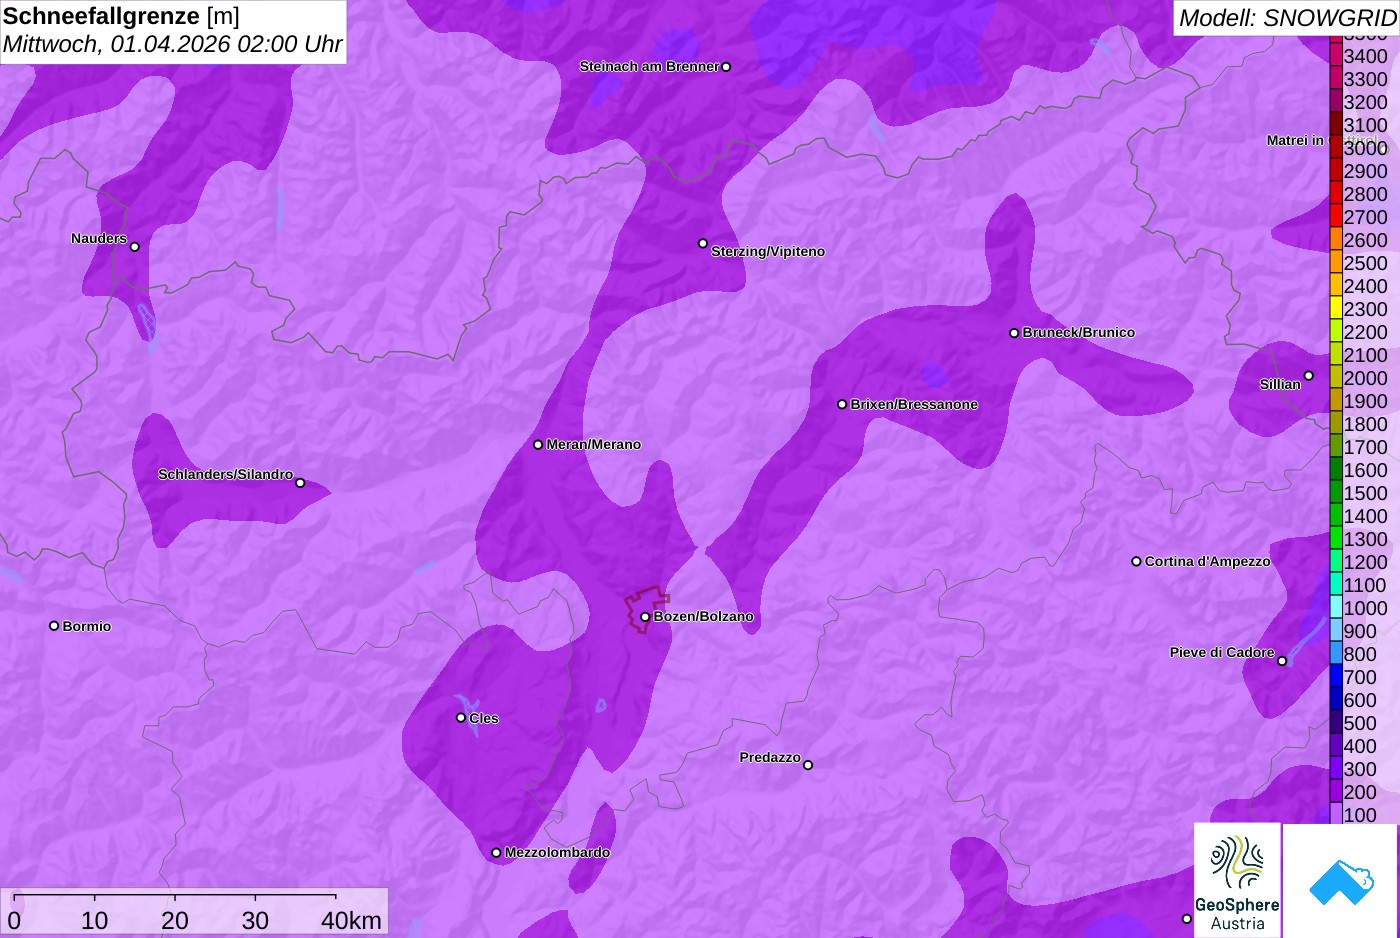Click the Pieve di Cadore marker dot
Screen dimensions: 1400x938
[x=1282, y=661]
